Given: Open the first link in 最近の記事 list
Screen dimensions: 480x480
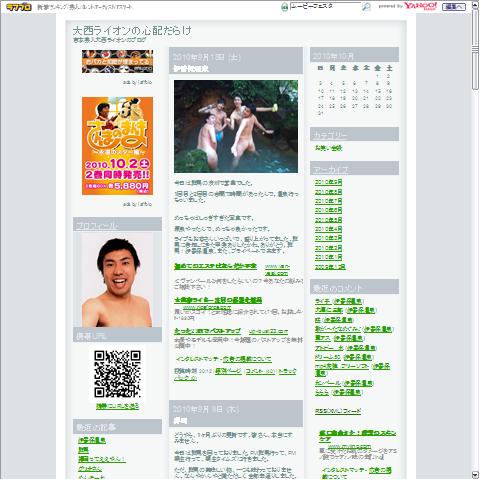Looking at the screenshot, I should tap(92, 440).
